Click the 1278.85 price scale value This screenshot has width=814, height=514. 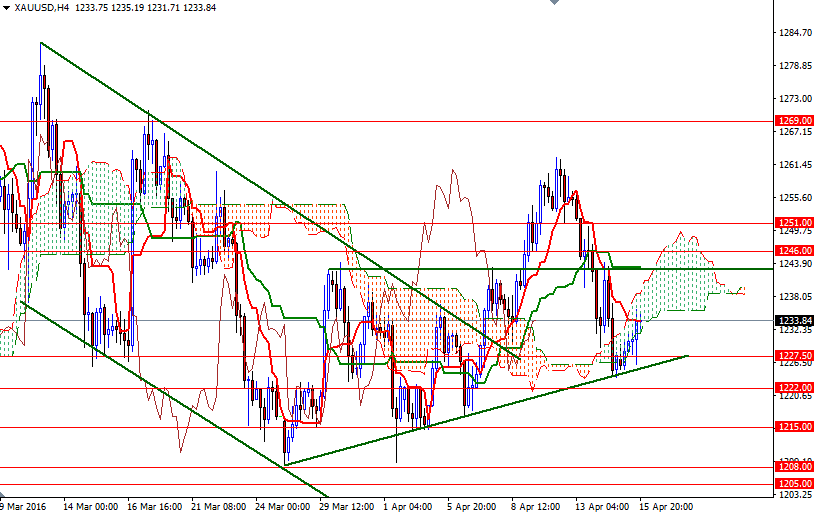coord(795,65)
